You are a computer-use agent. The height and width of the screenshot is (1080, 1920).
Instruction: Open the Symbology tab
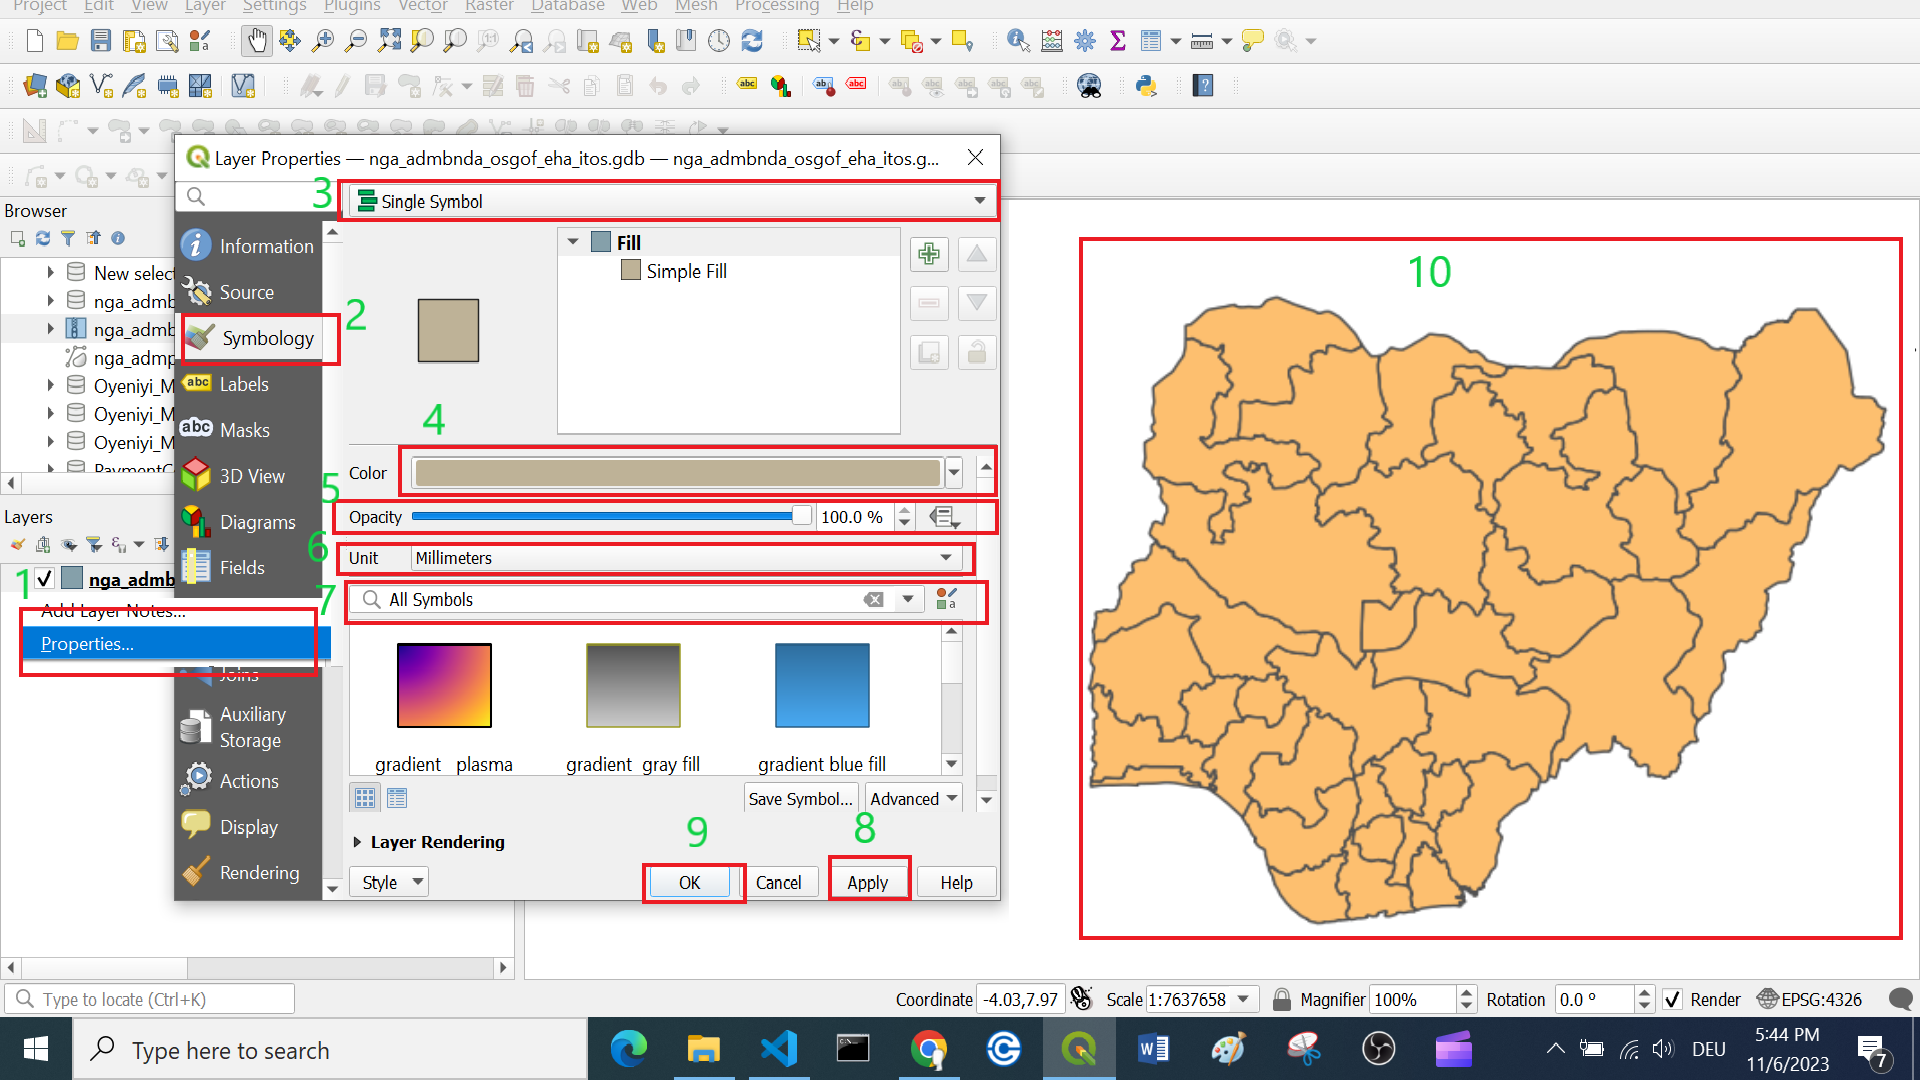[260, 338]
